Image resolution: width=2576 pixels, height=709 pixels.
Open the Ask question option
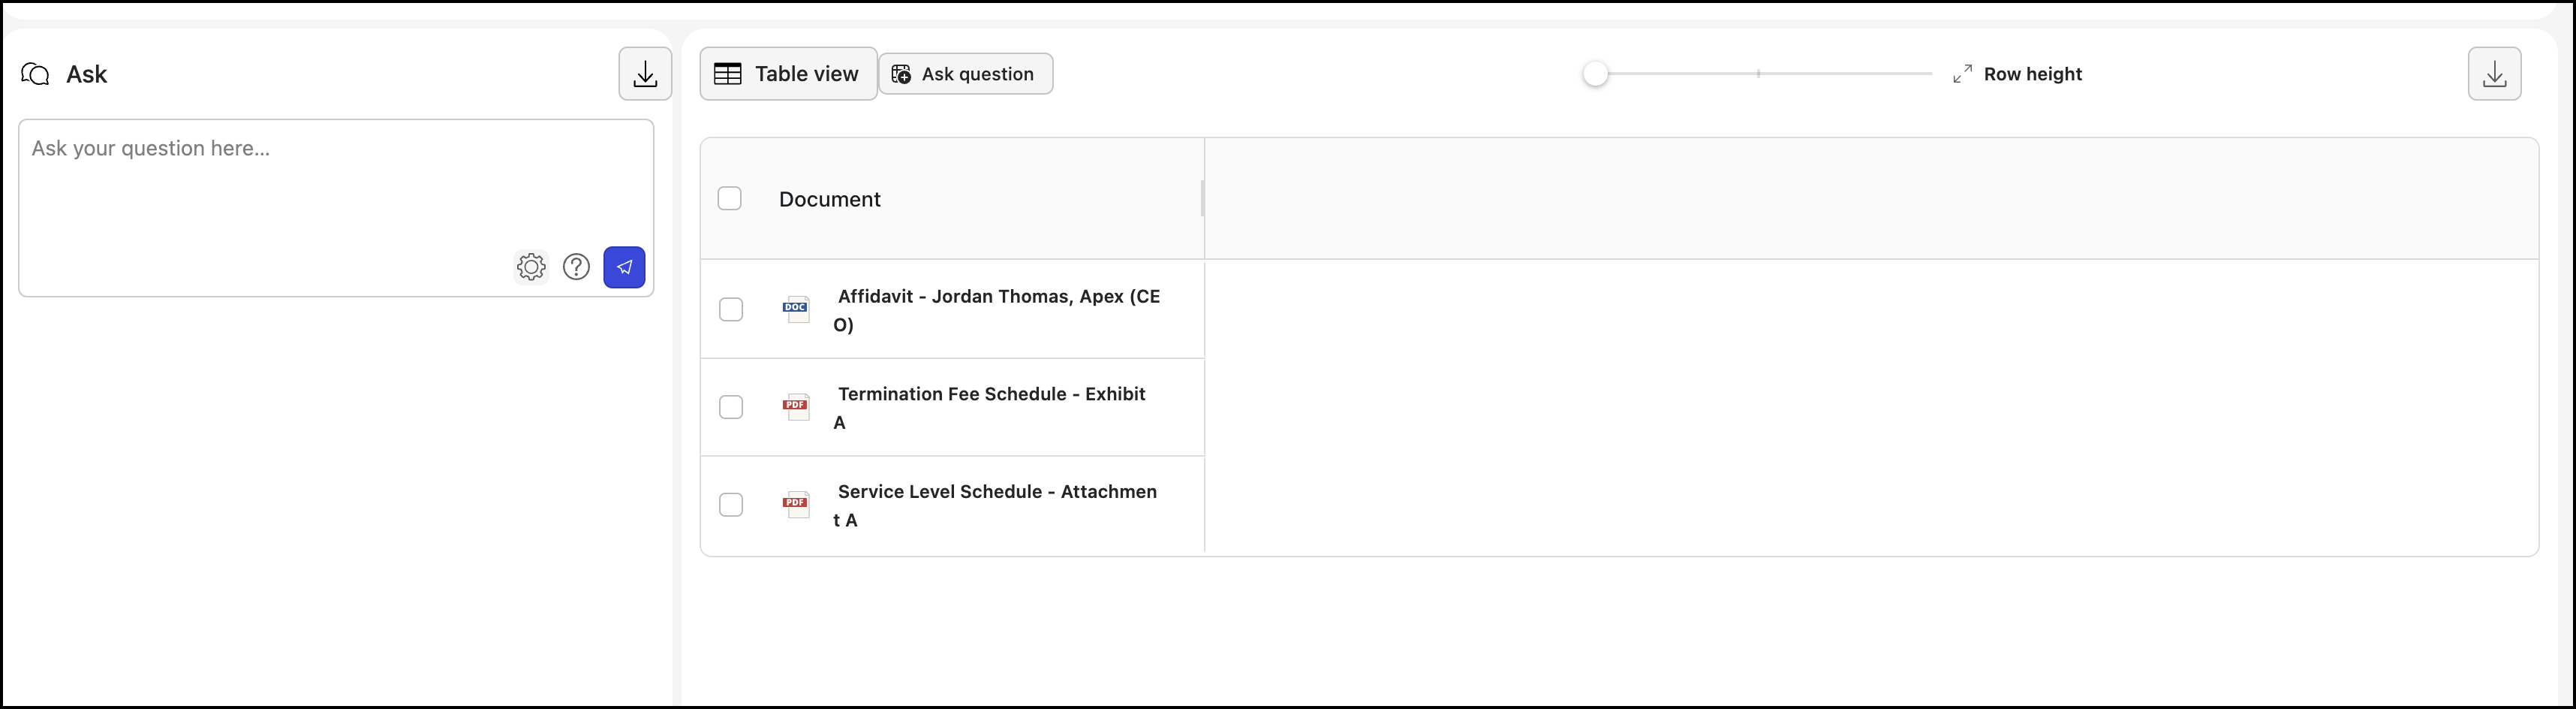[x=965, y=74]
